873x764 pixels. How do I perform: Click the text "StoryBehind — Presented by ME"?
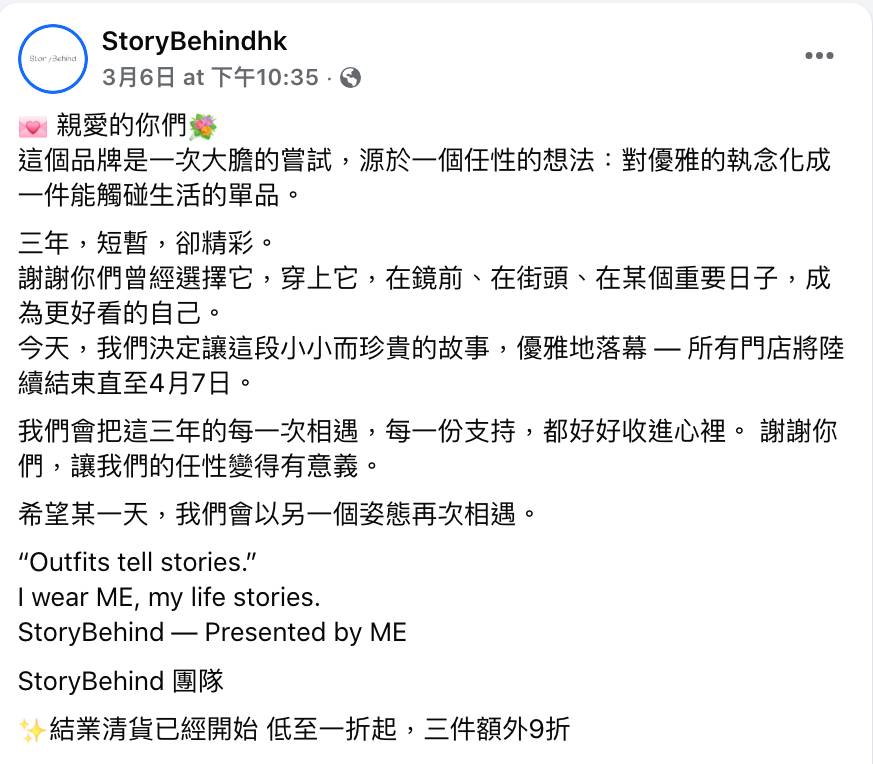pos(212,632)
